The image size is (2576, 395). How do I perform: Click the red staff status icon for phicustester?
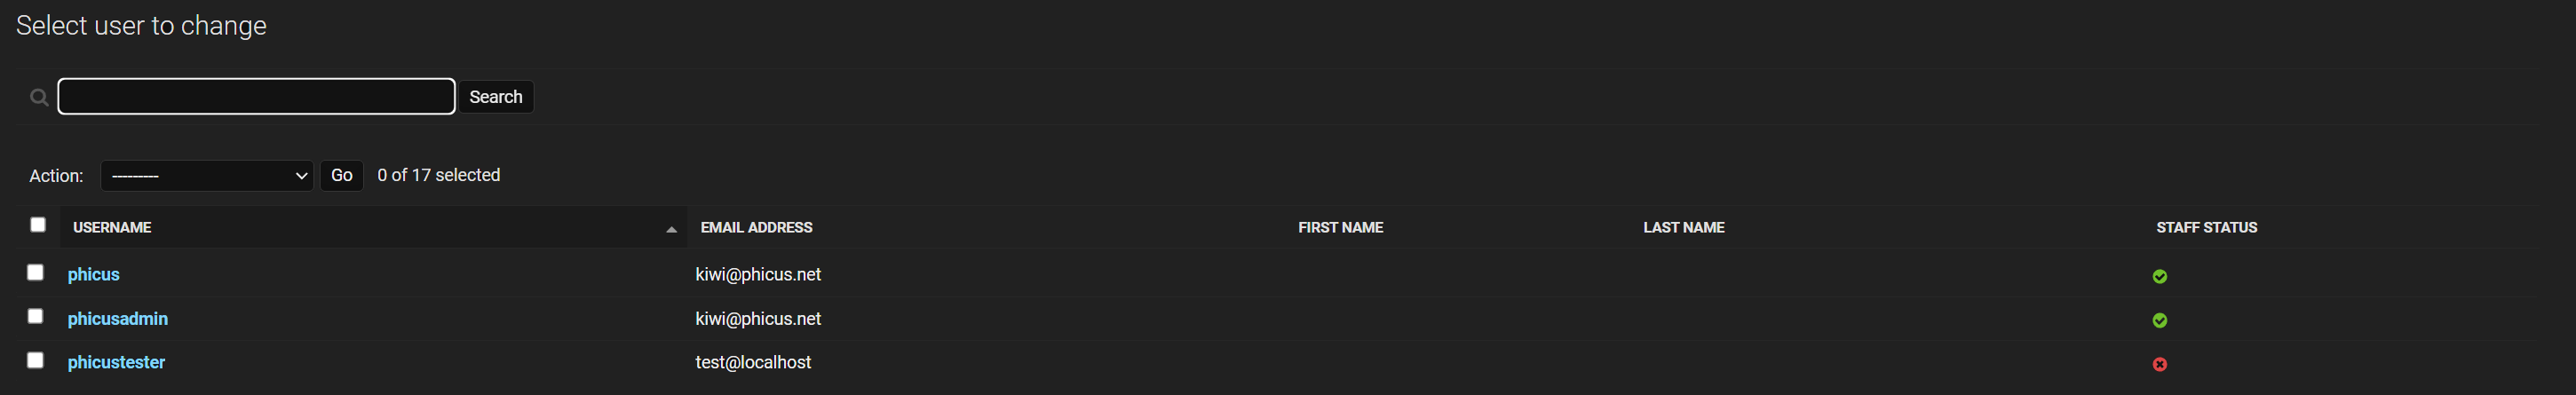point(2159,364)
